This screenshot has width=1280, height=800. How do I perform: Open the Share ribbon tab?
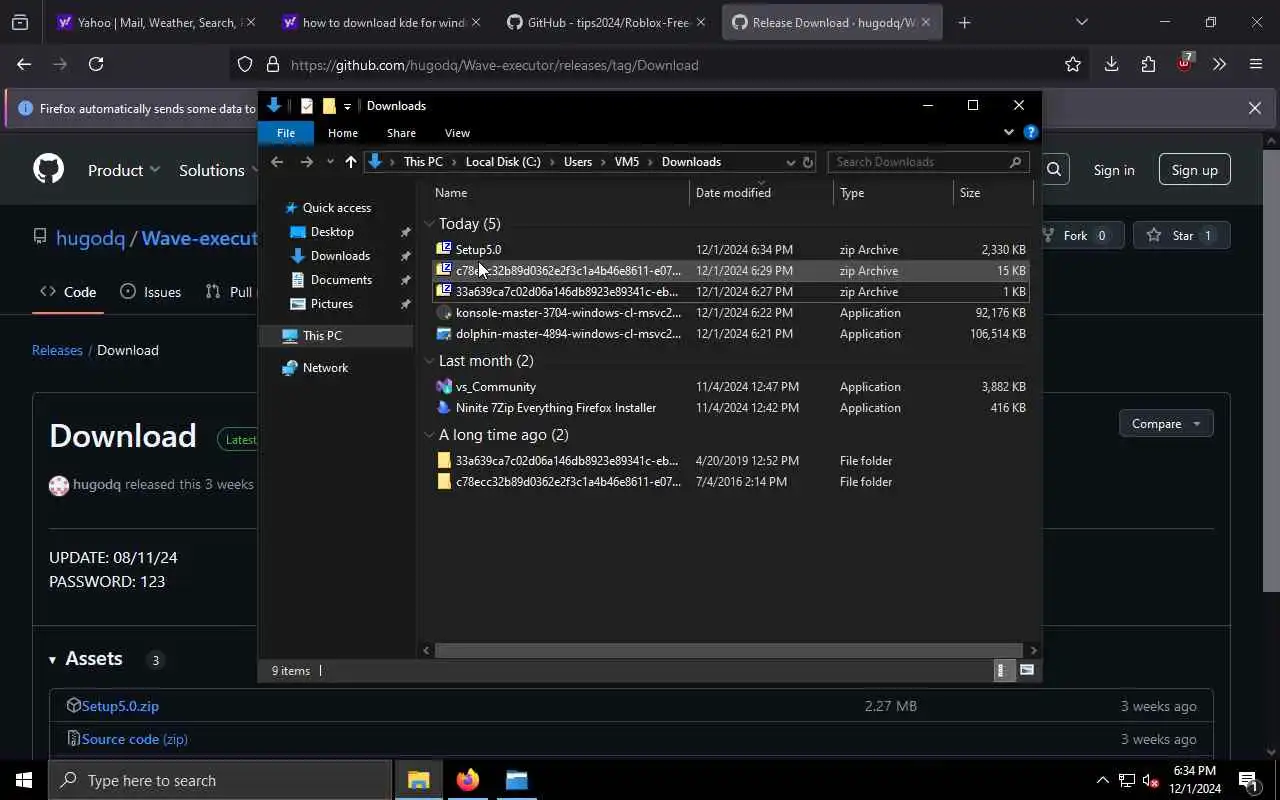coord(401,133)
